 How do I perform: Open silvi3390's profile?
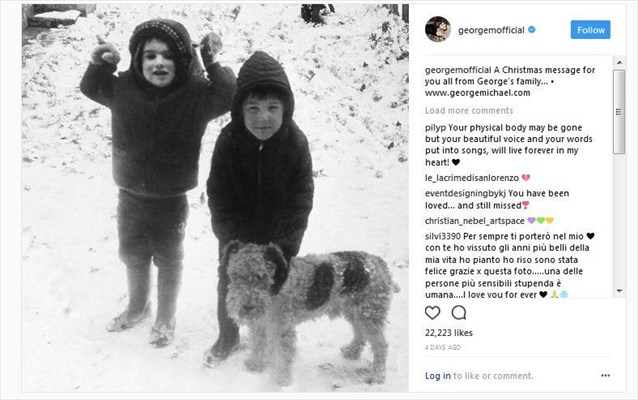[443, 236]
